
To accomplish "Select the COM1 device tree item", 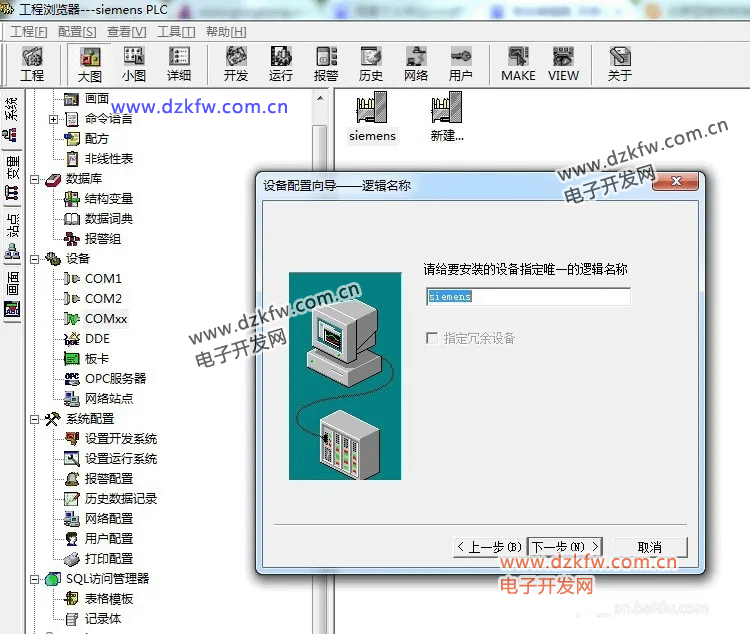I will tap(102, 279).
